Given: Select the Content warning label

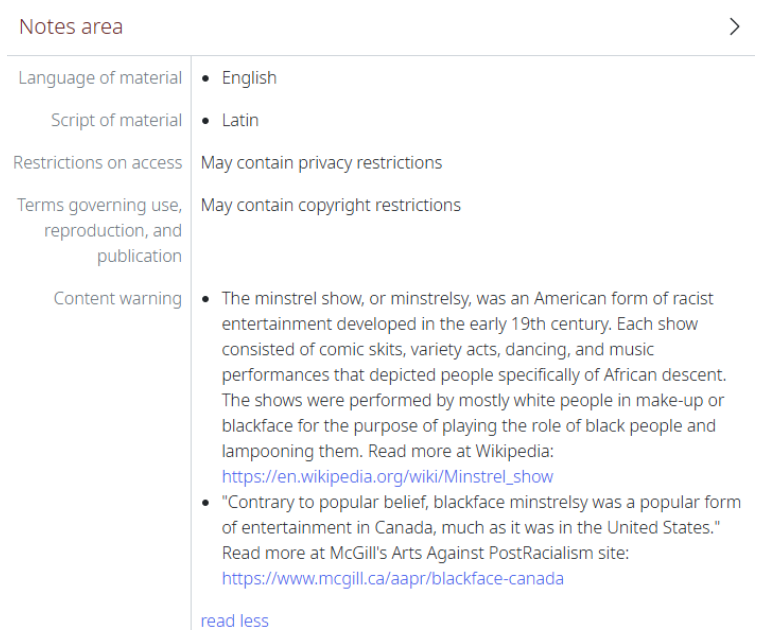Looking at the screenshot, I should (118, 298).
